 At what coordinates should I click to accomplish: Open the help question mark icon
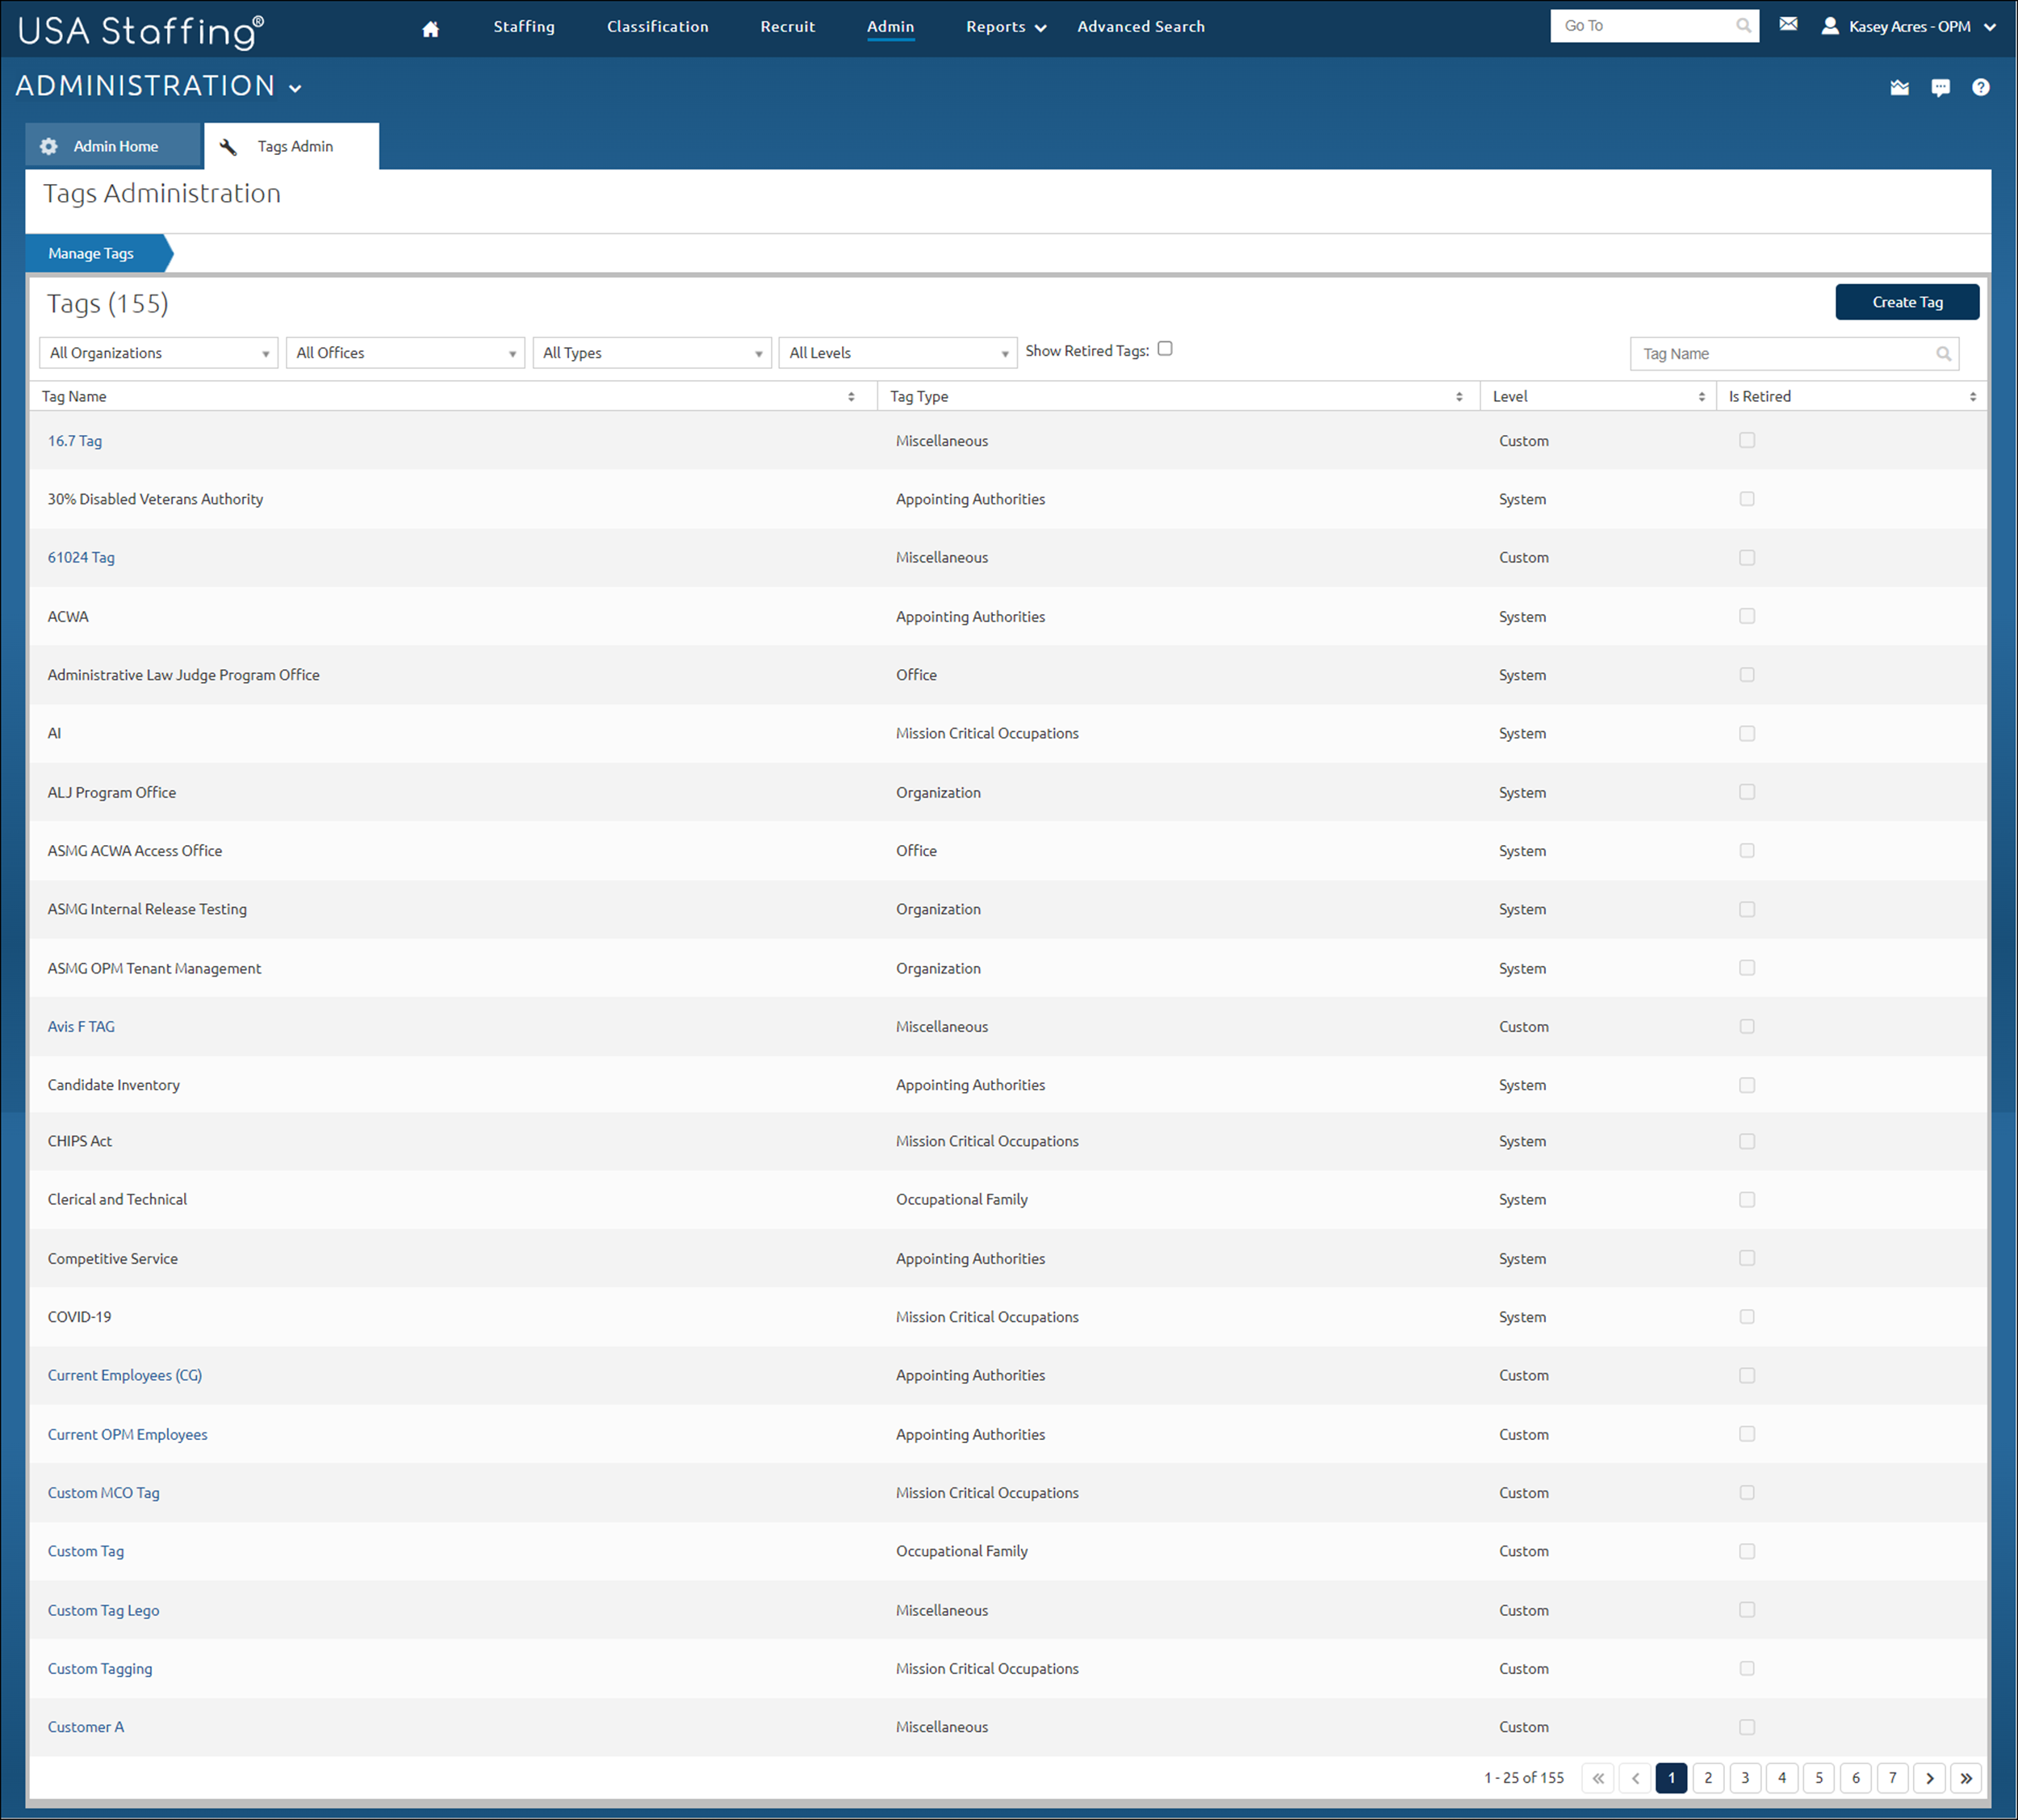coord(1980,88)
